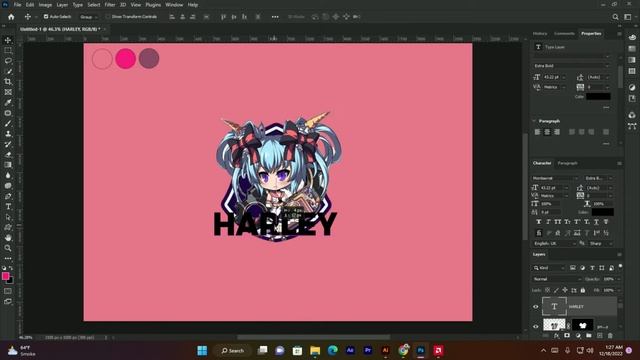Click the Home icon in options bar

click(11, 17)
